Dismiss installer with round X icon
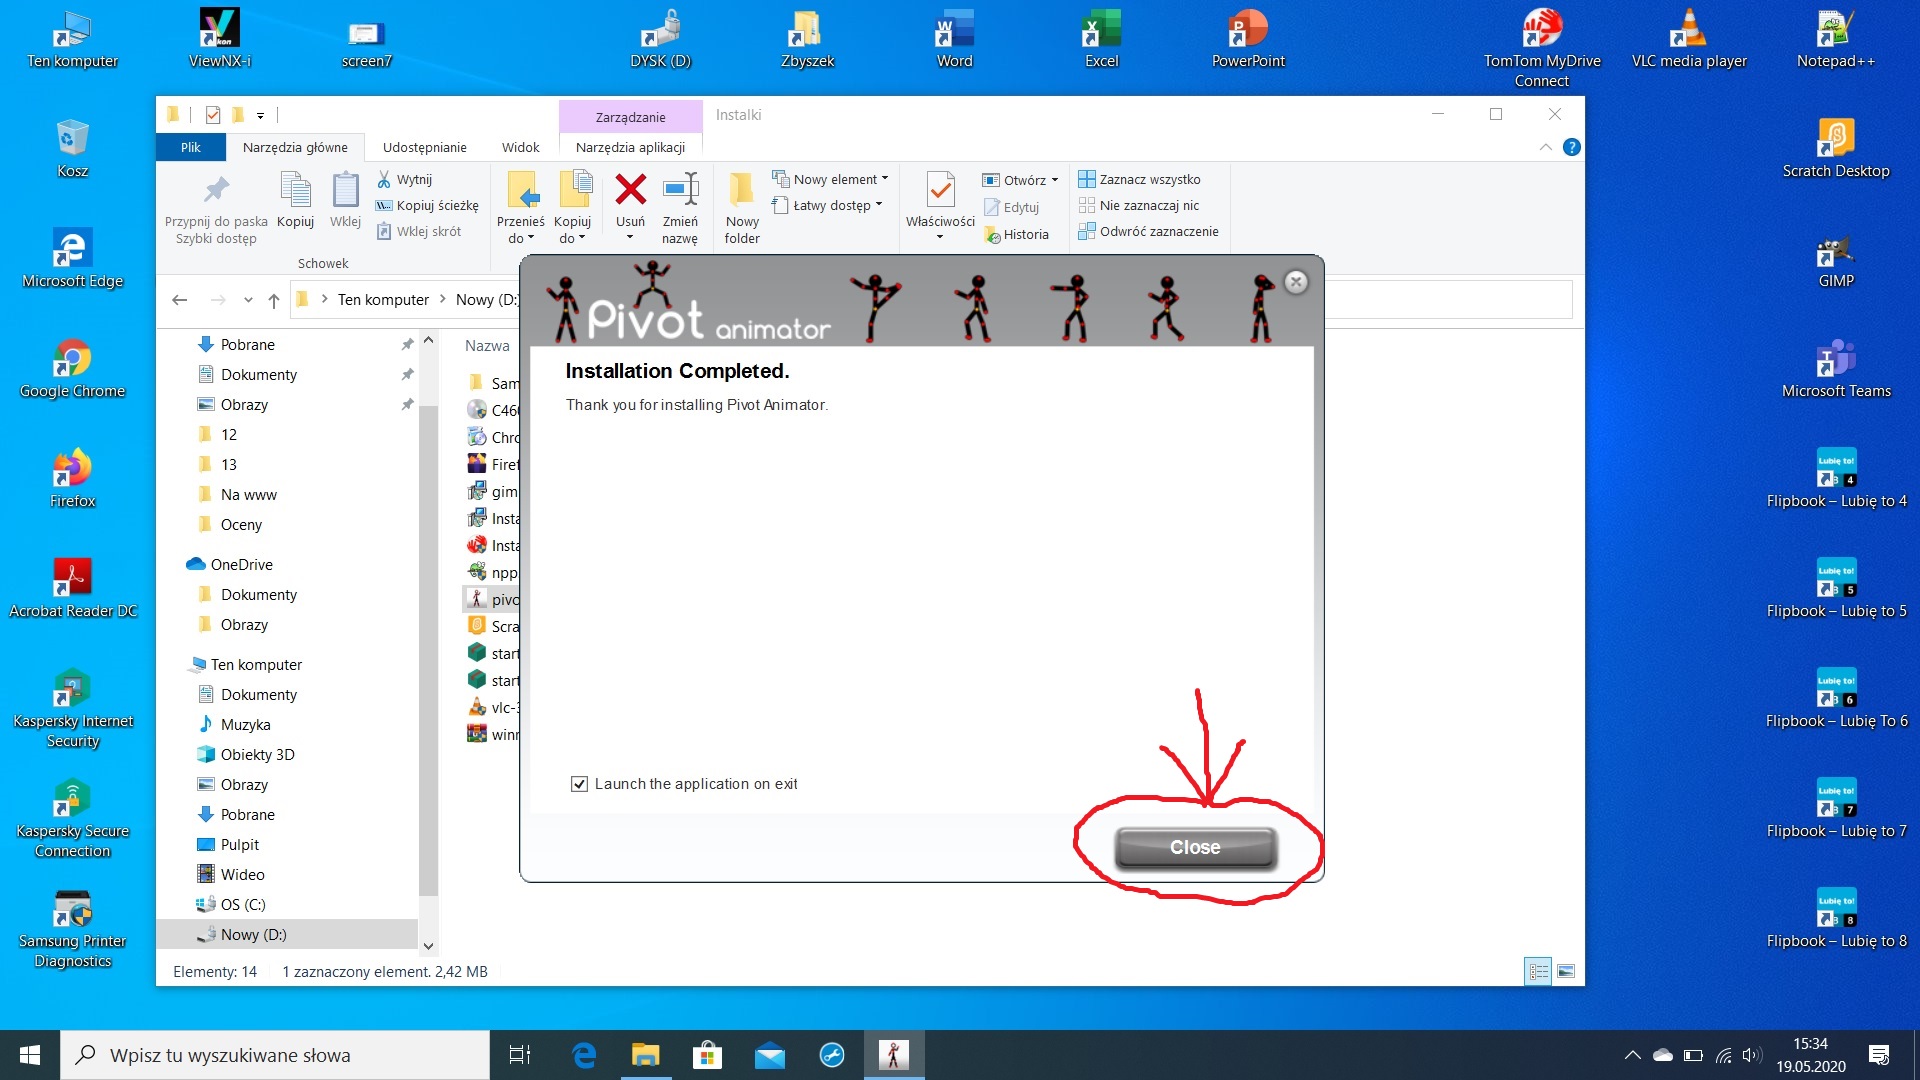 1296,282
